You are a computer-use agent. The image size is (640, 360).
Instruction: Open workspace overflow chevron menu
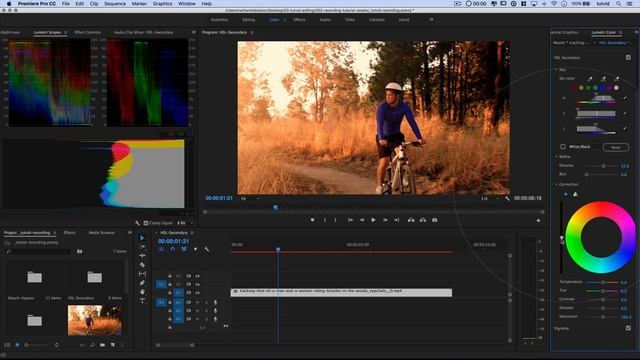pyautogui.click(x=431, y=19)
